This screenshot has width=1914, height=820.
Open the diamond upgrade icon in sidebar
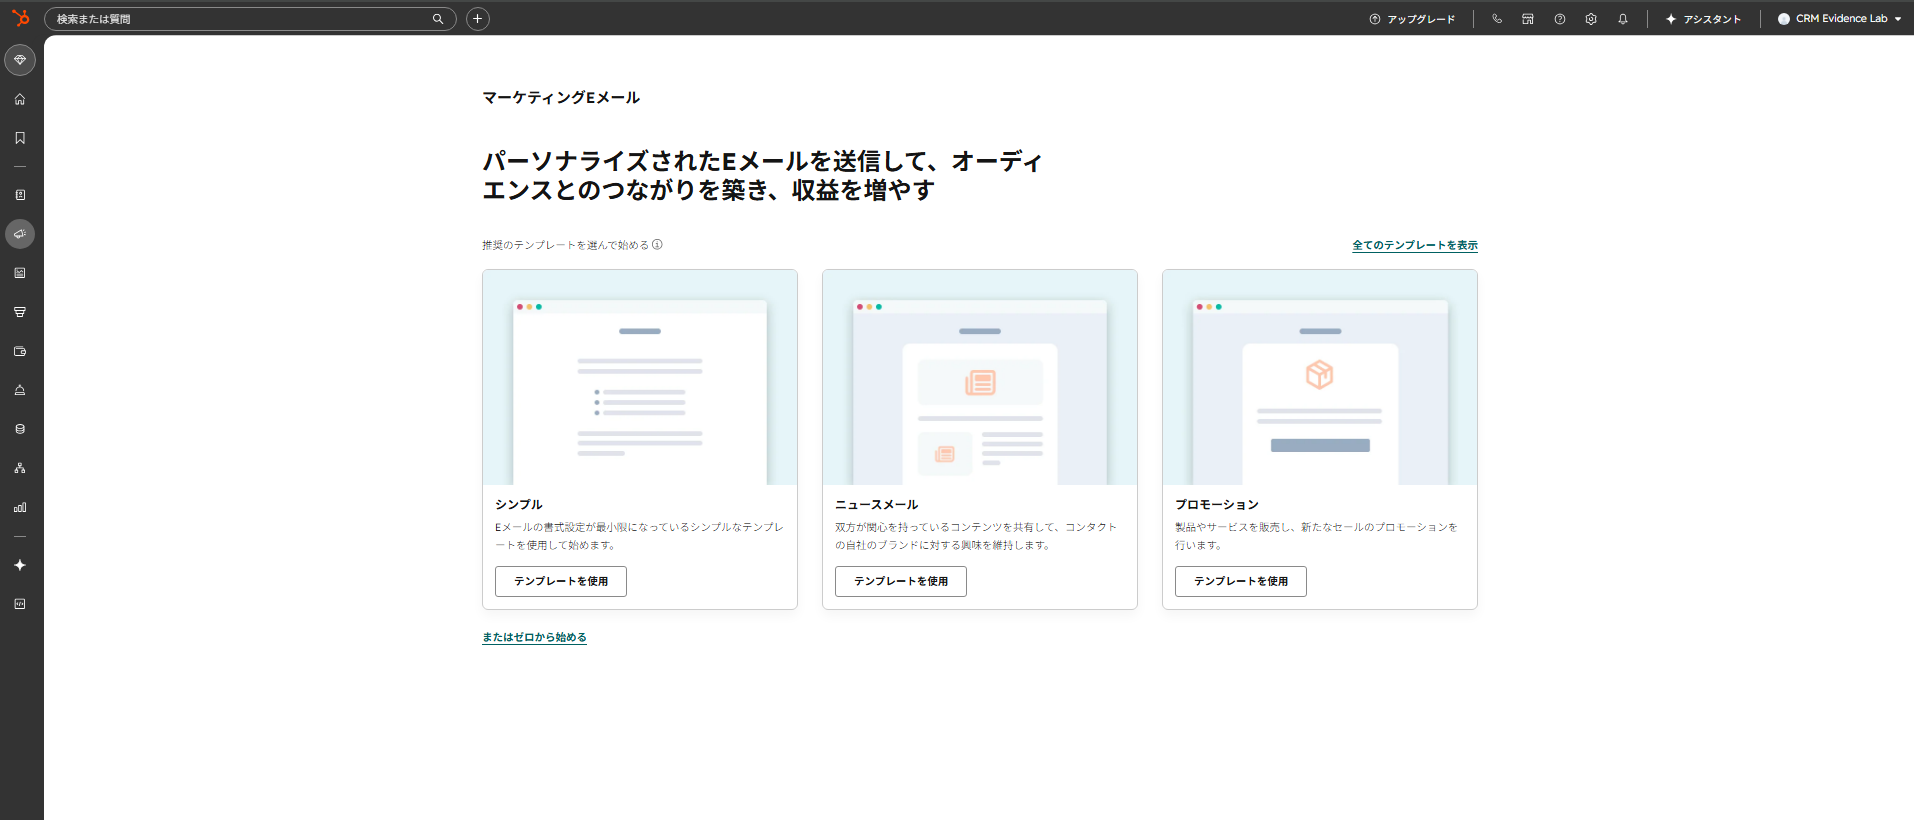click(20, 60)
